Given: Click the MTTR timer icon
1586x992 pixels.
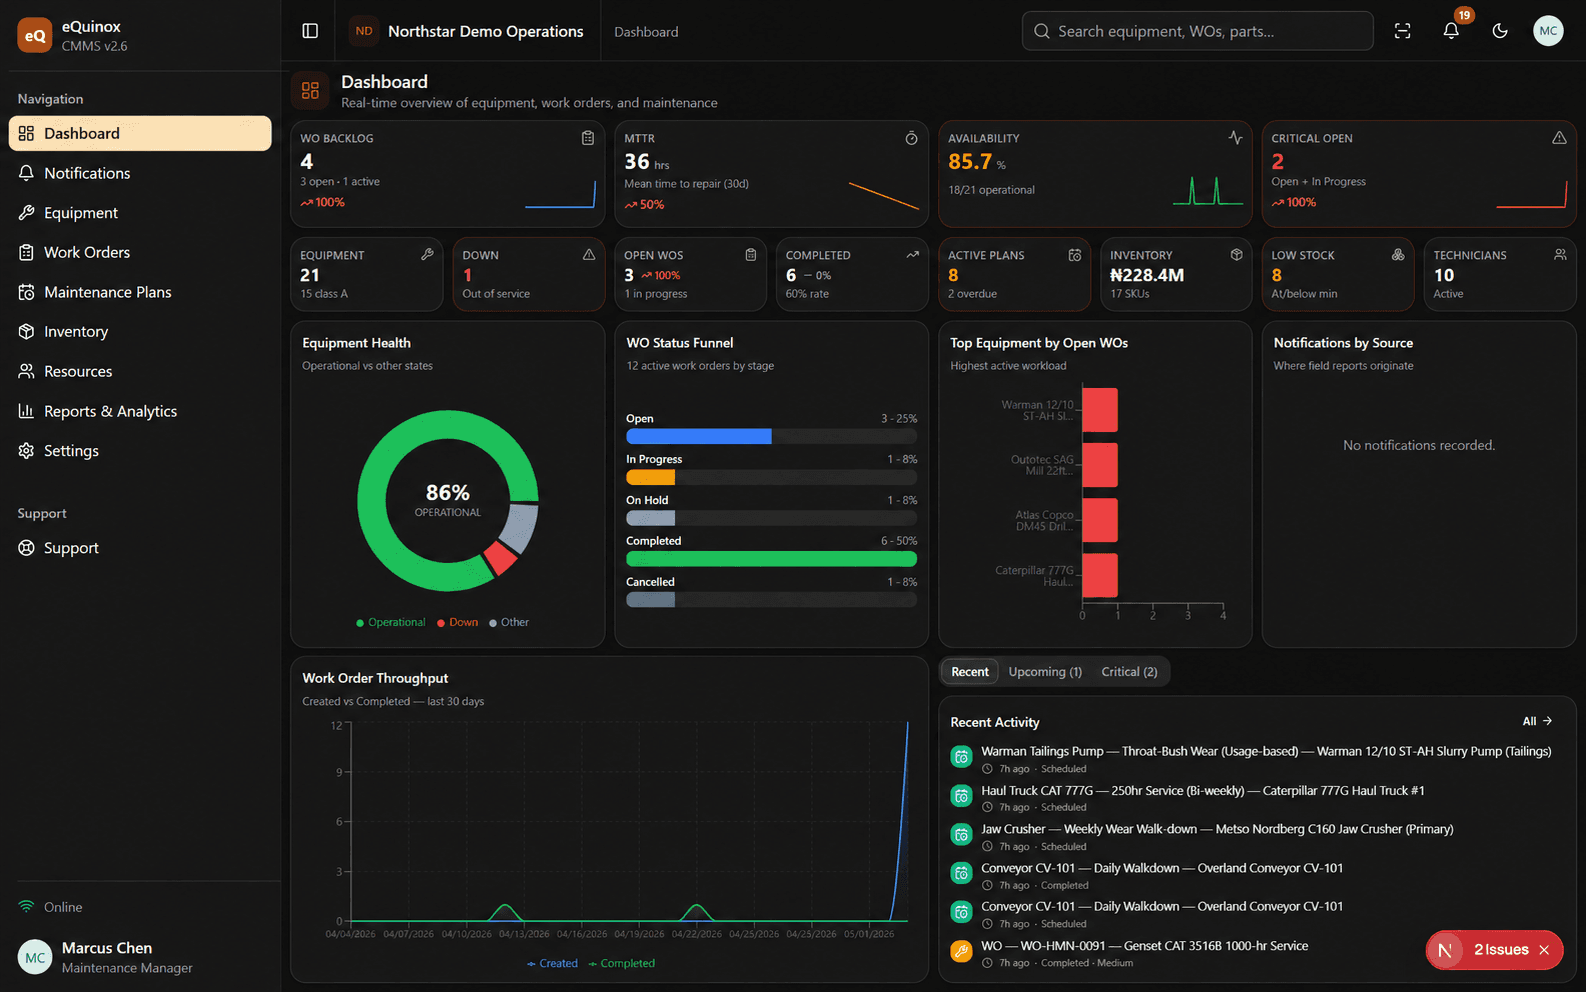Looking at the screenshot, I should [911, 138].
